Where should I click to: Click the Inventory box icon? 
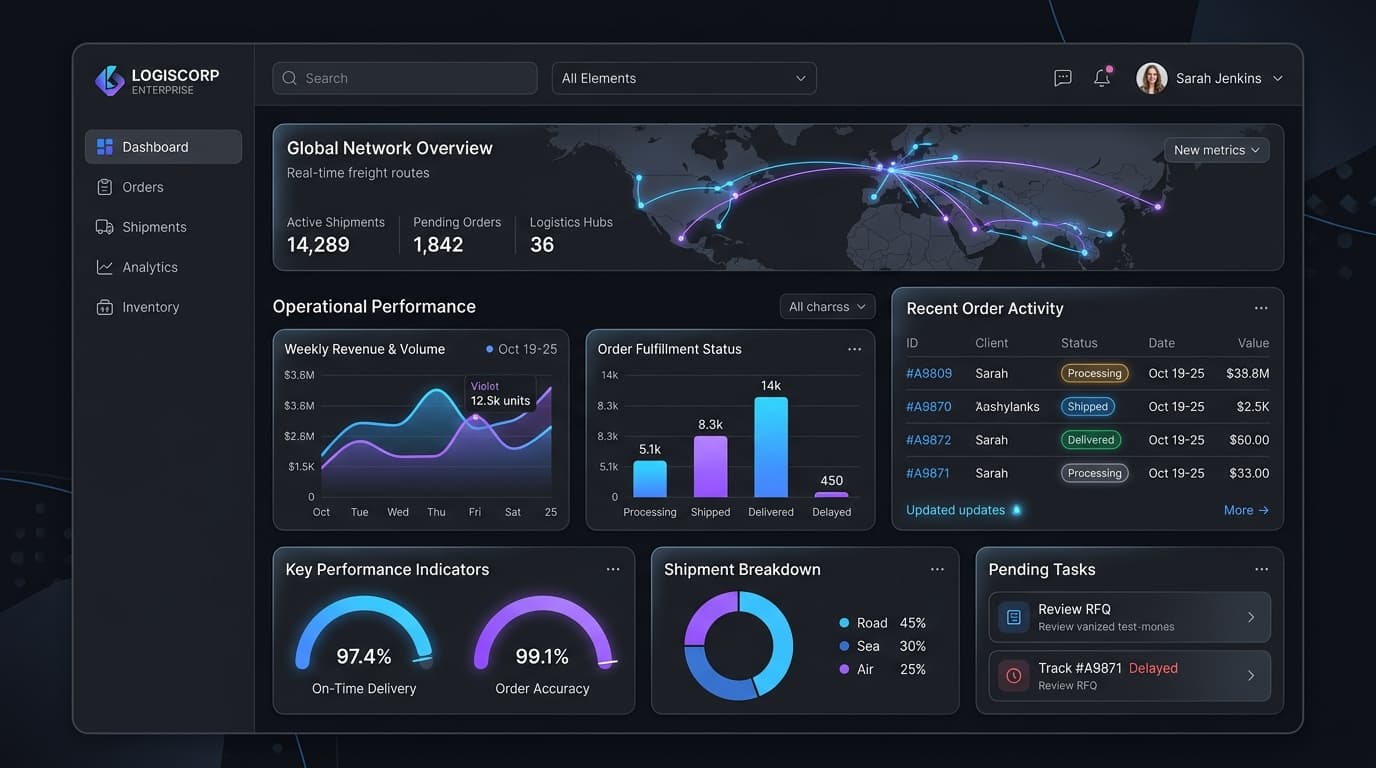(x=104, y=307)
